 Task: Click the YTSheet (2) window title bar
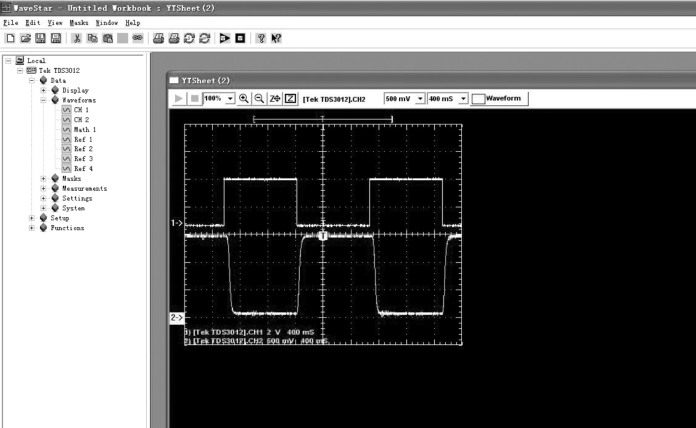point(431,80)
